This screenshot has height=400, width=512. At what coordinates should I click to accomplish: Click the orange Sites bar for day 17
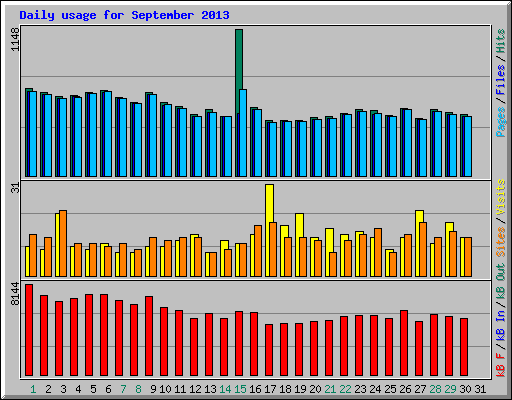click(273, 249)
